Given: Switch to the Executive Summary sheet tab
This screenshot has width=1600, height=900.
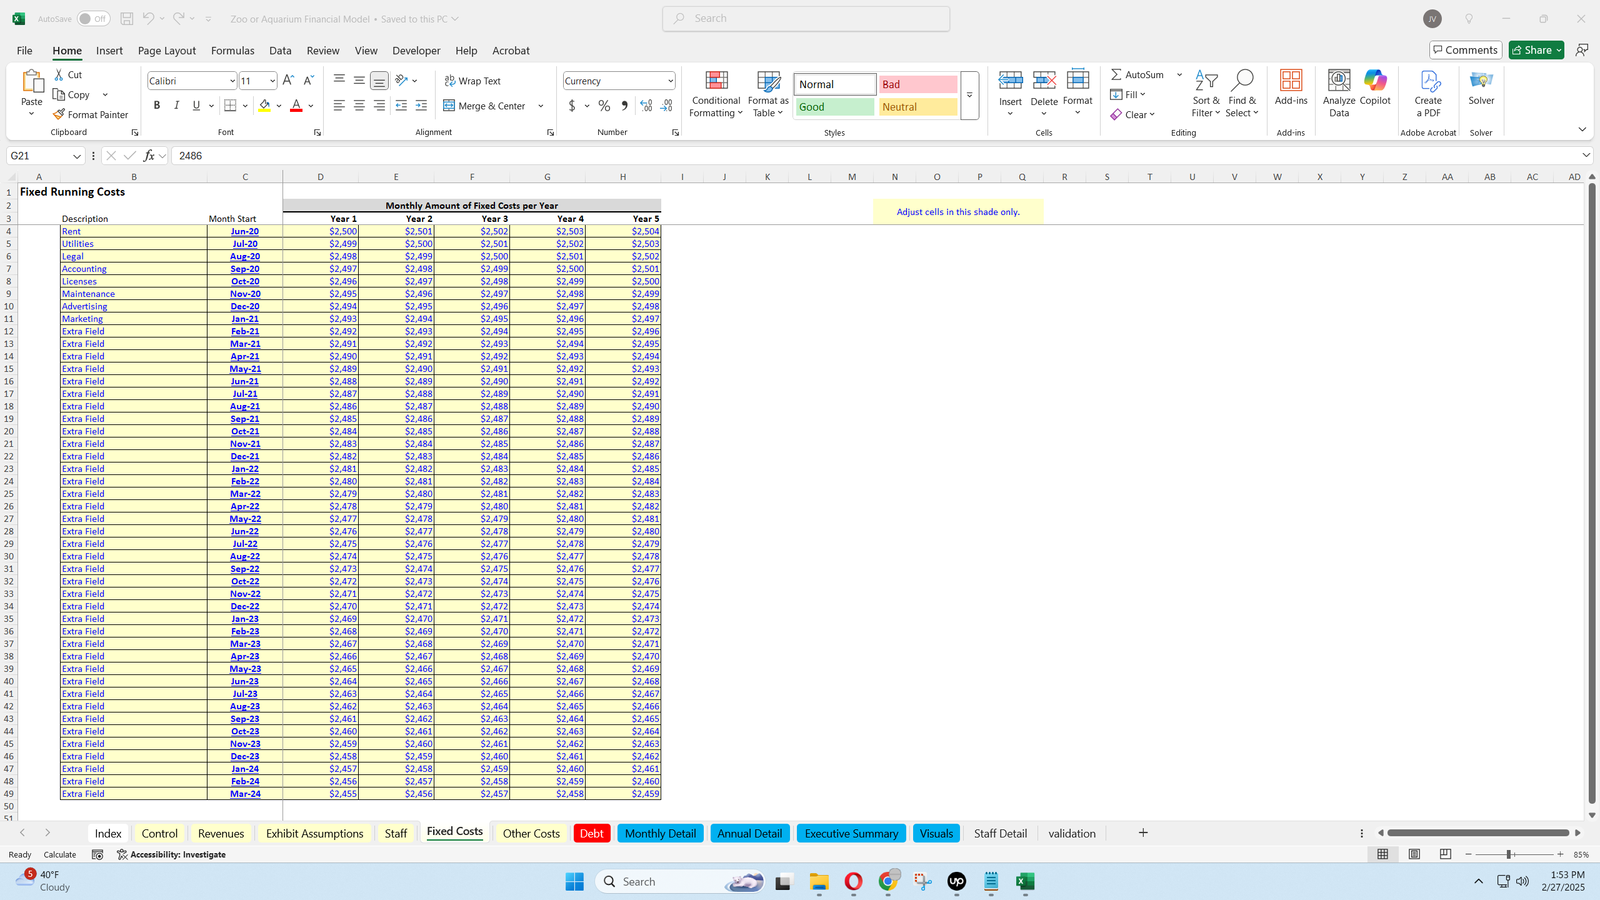Looking at the screenshot, I should (x=851, y=833).
